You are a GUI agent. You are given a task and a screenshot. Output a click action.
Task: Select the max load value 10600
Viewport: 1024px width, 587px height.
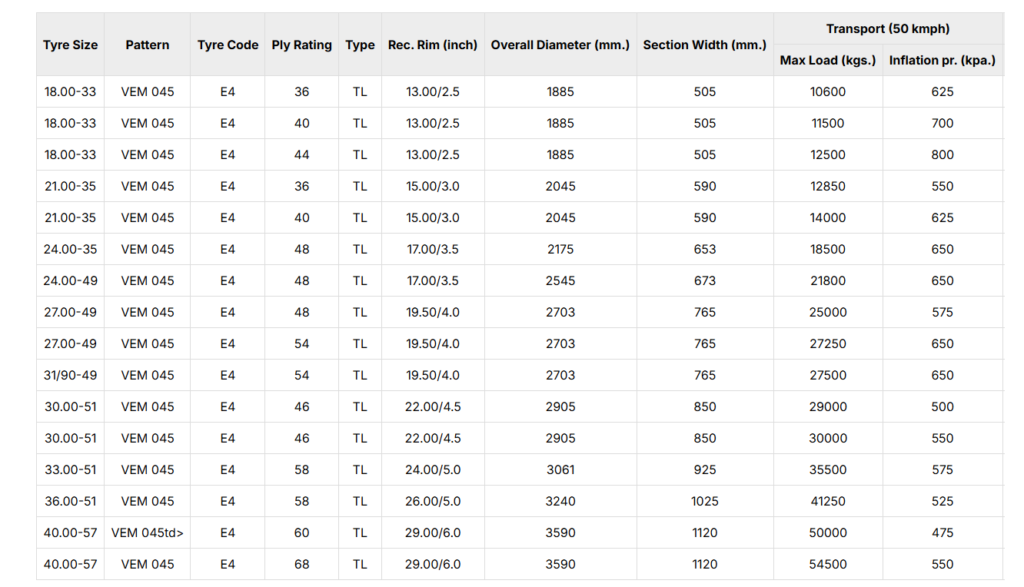coord(828,92)
